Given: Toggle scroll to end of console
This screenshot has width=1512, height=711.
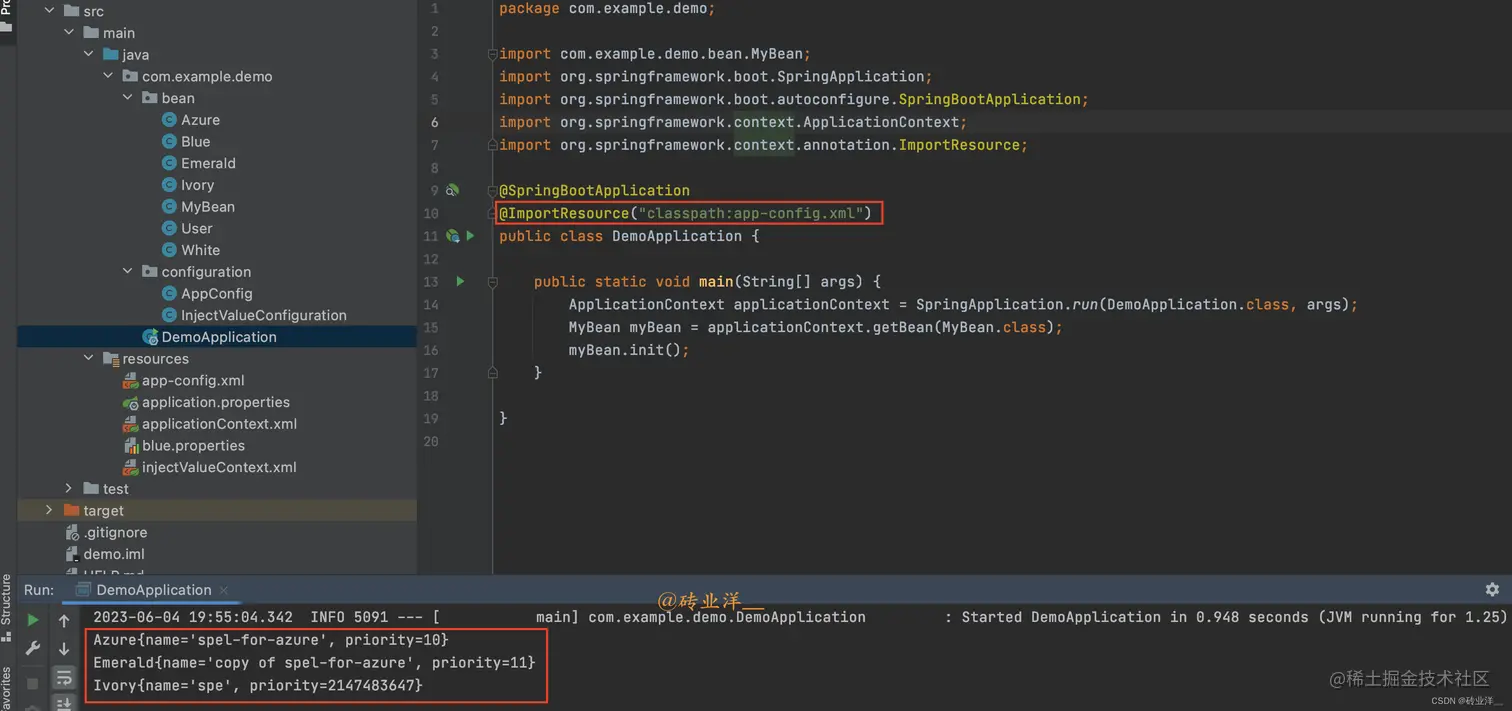Looking at the screenshot, I should [64, 703].
